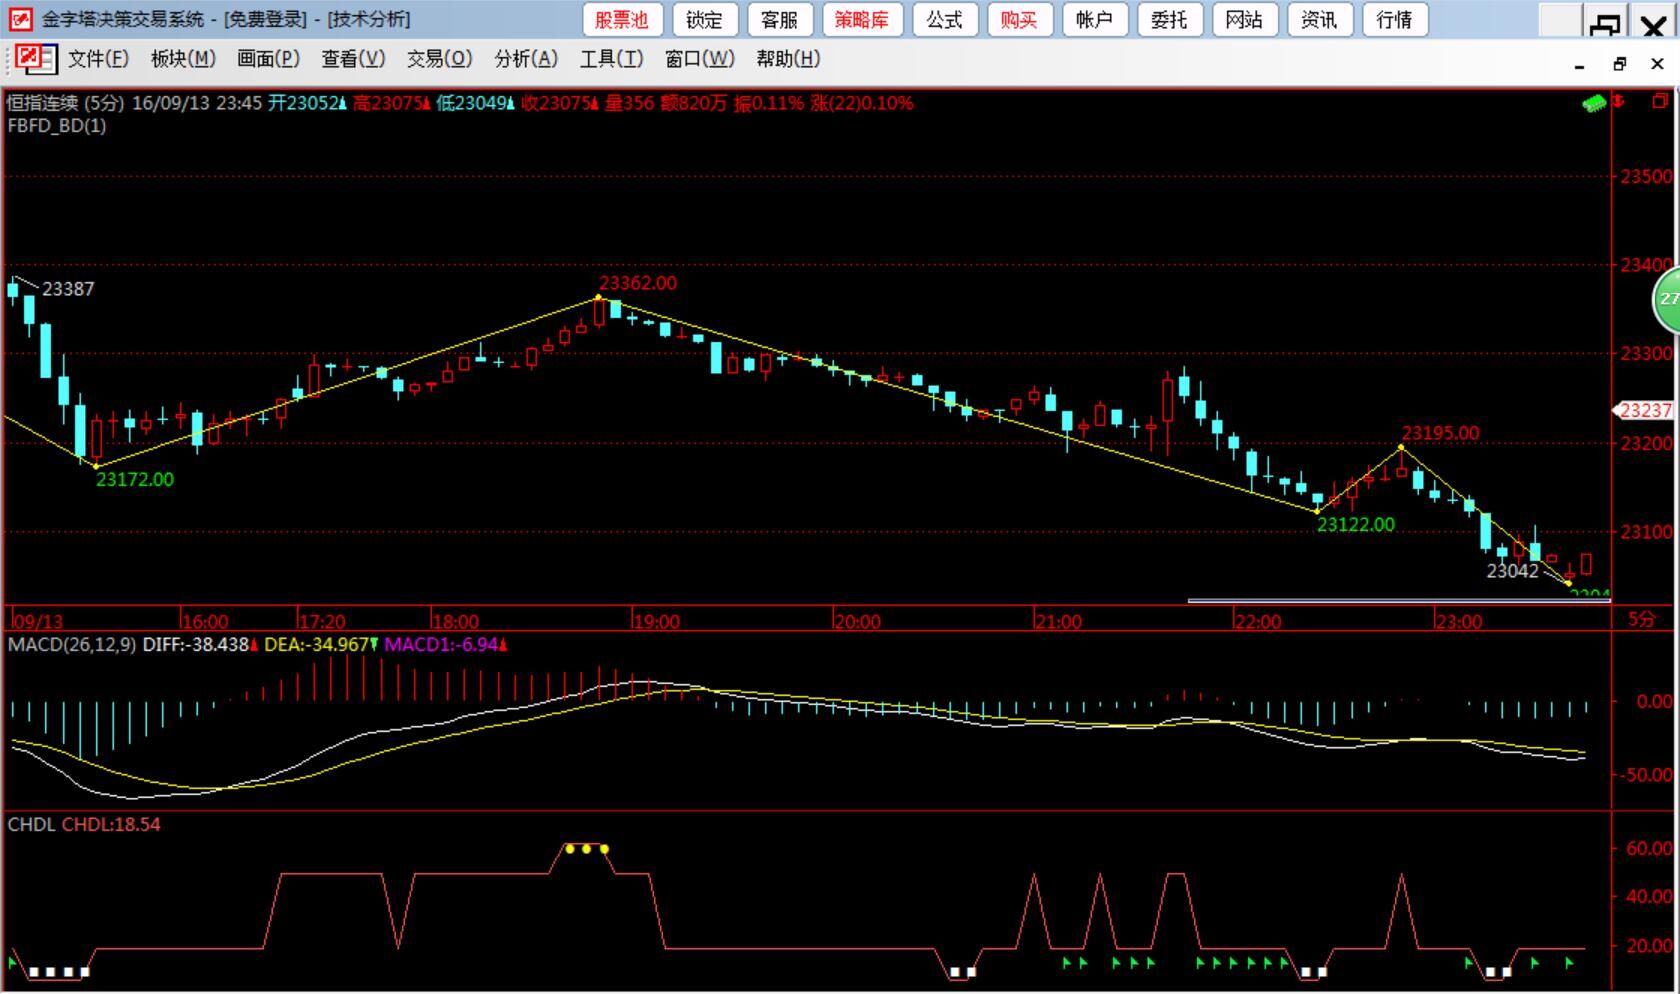
Task: Click the green chip icon on chart
Action: coord(1594,103)
